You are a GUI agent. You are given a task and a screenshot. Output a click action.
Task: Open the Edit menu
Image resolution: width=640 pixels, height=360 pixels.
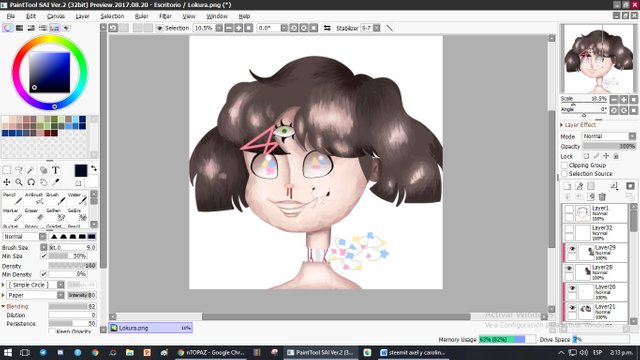(31, 16)
